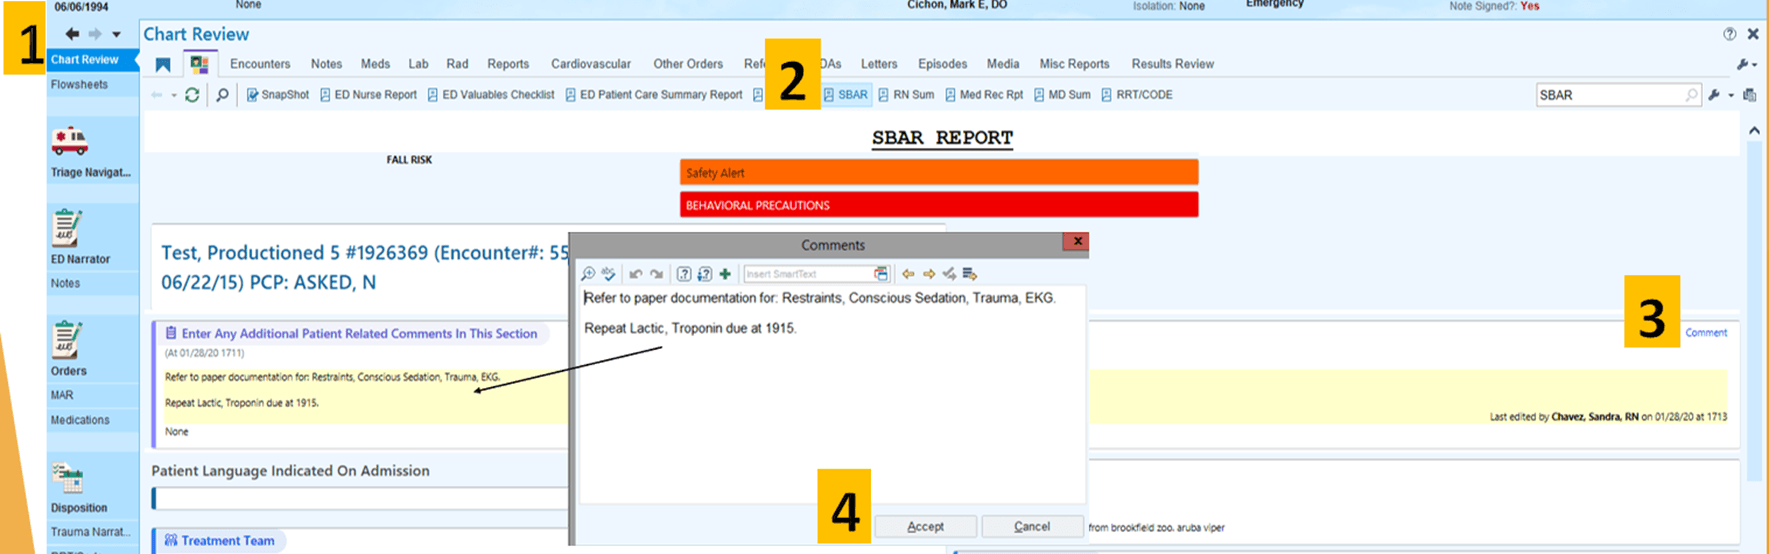
Task: Open the Episodes tab
Action: click(942, 64)
